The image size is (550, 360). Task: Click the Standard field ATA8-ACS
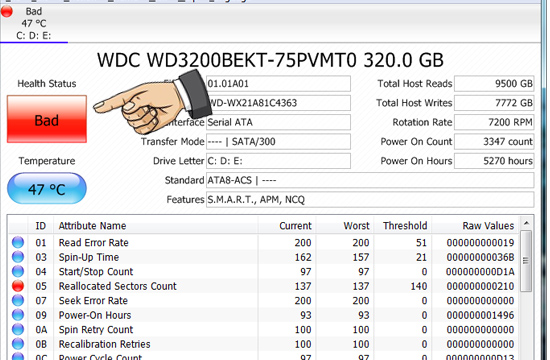[370, 180]
